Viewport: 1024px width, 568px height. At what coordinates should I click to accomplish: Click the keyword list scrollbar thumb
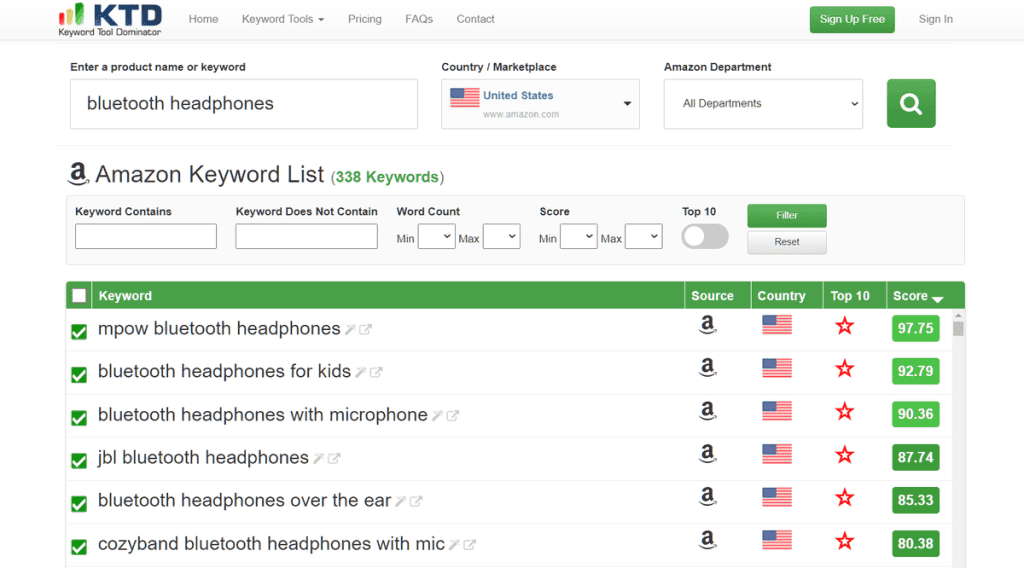(958, 328)
